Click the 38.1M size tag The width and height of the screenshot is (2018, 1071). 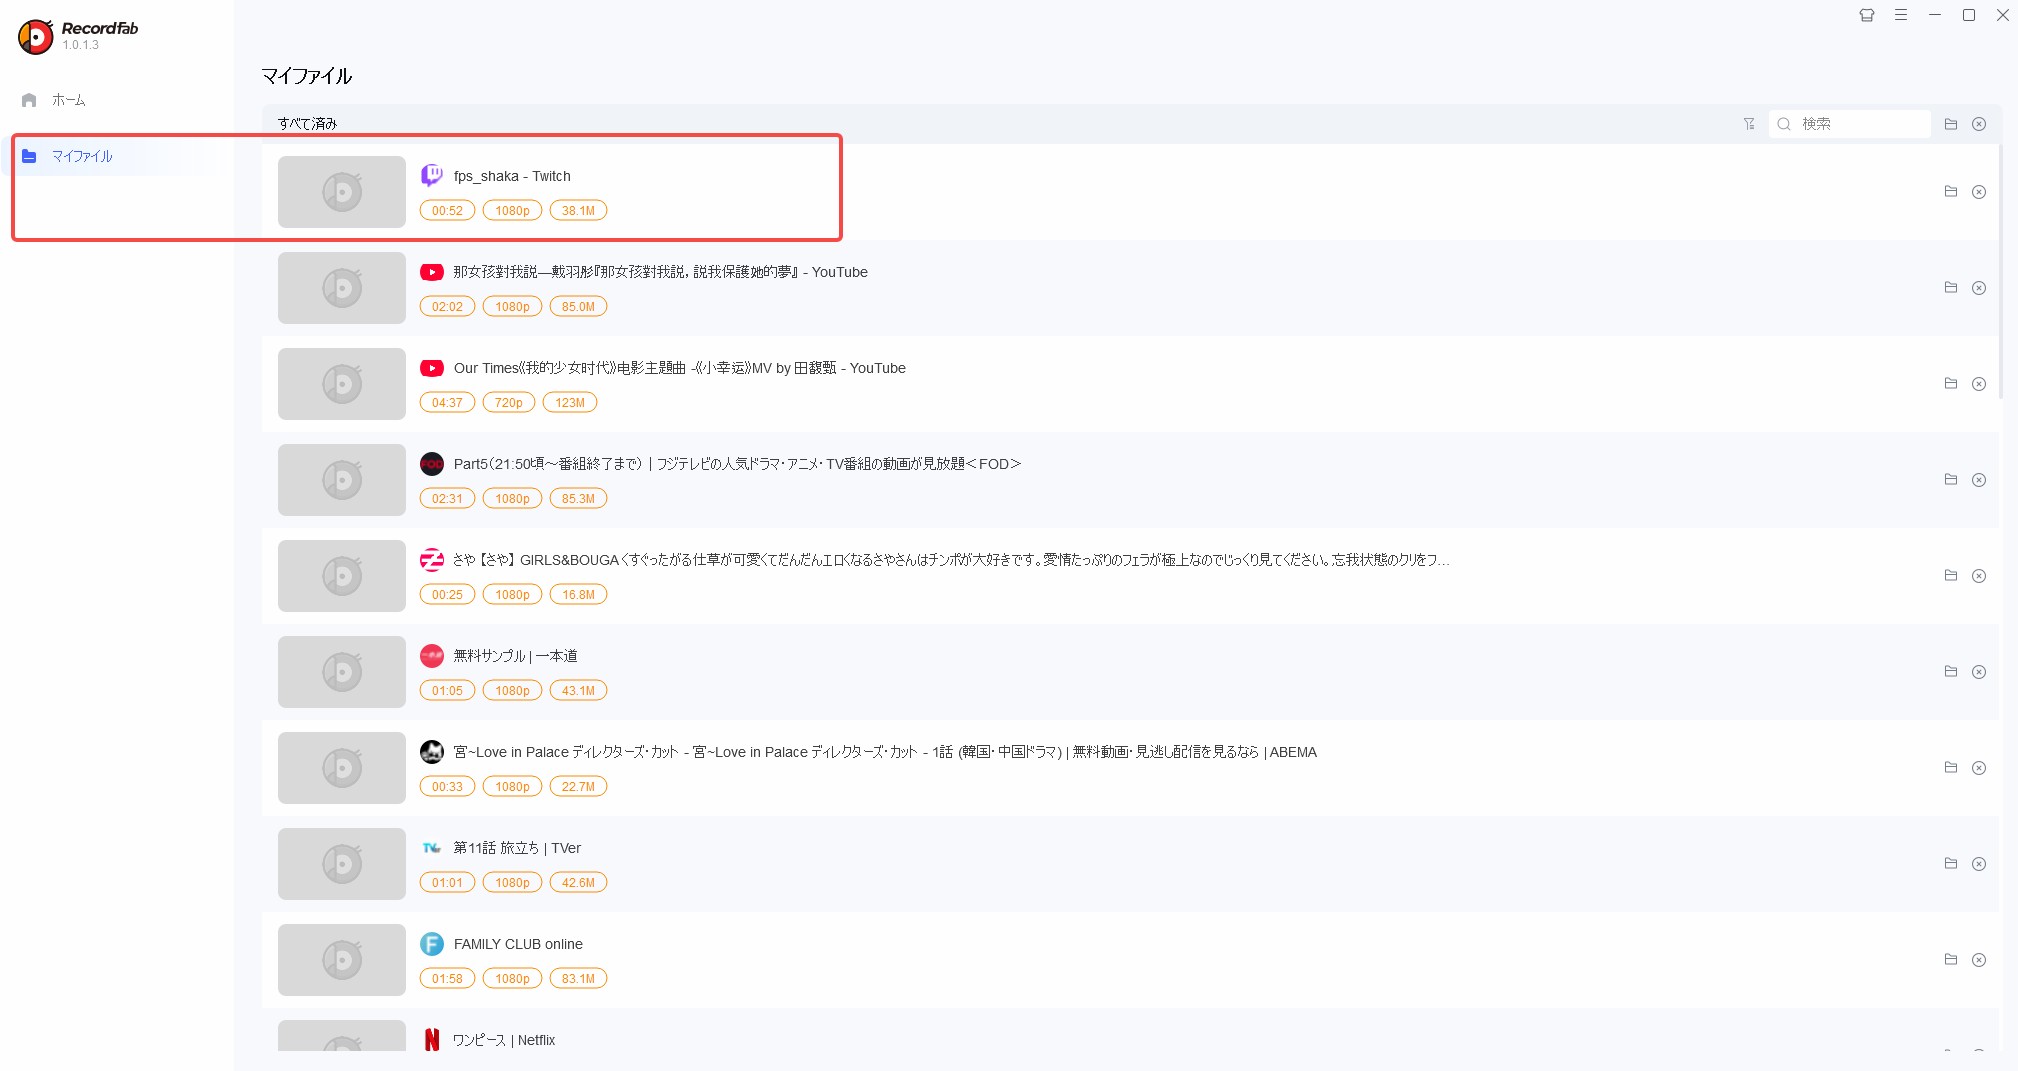[x=578, y=210]
